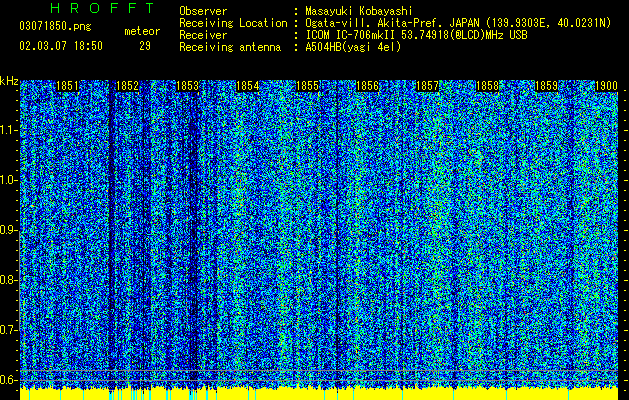Click the 0.8 kHz axis label
Image resolution: width=629 pixels, height=400 pixels.
[8, 280]
